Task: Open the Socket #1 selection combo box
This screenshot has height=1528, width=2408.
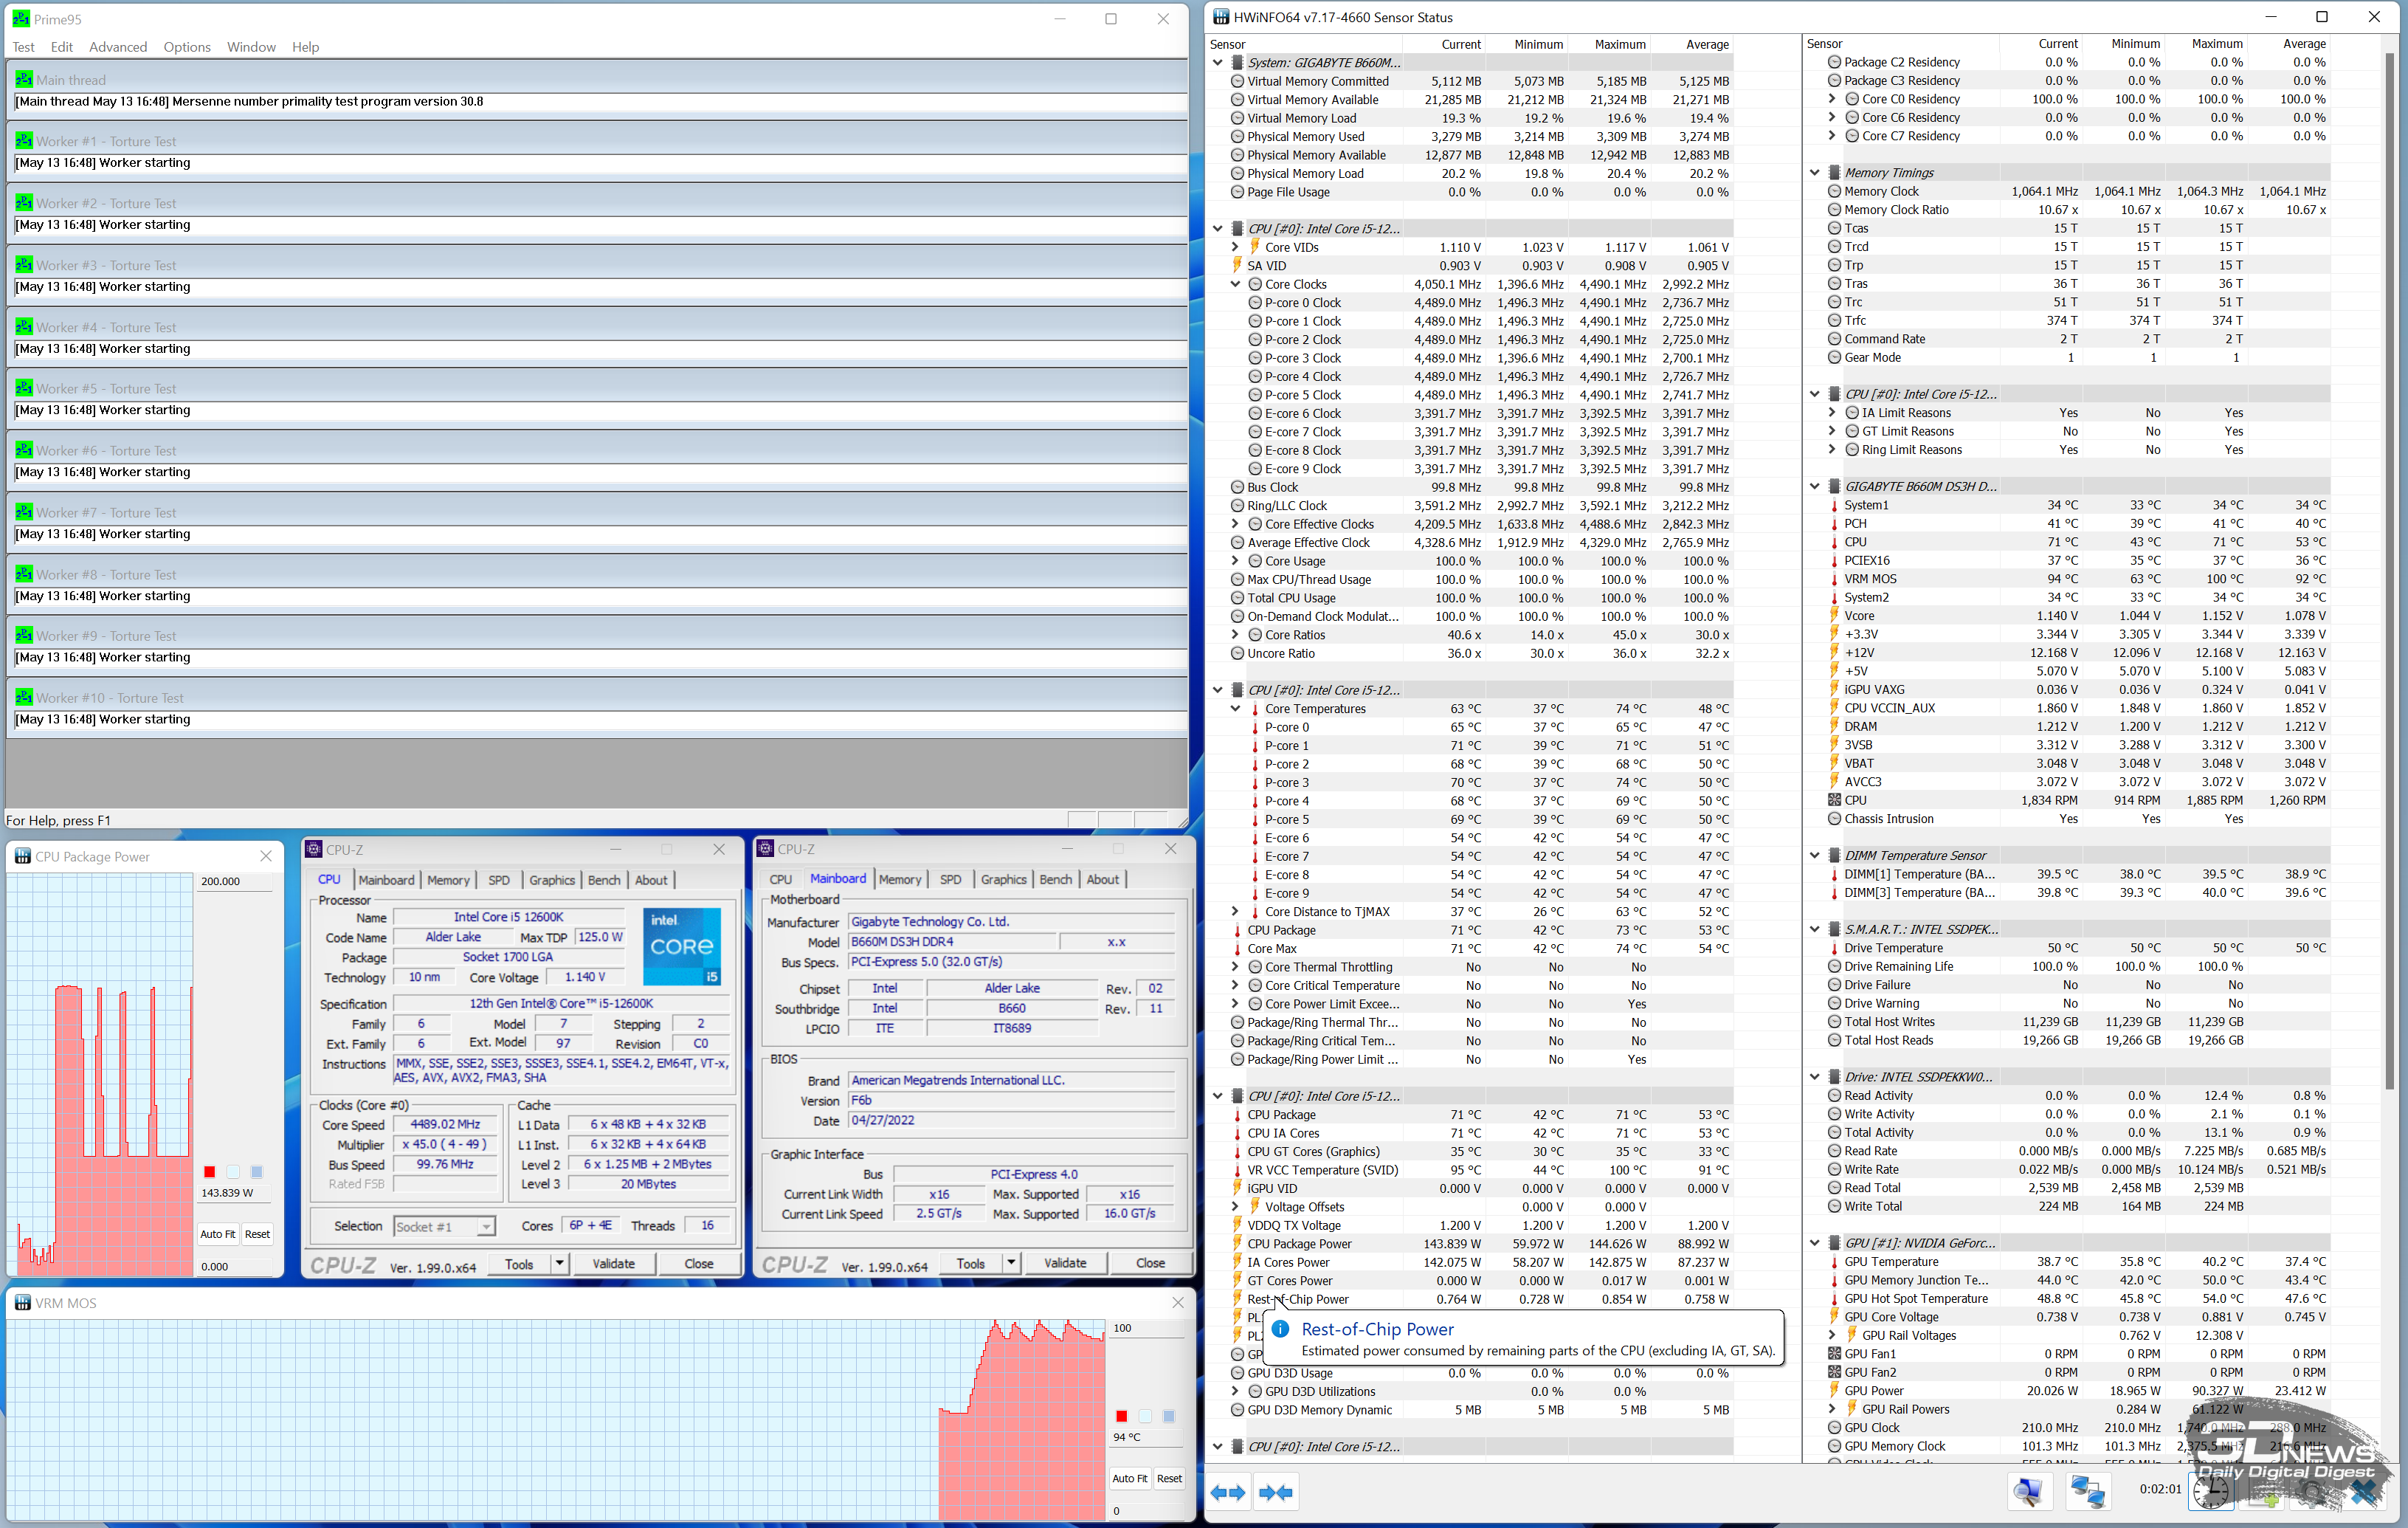Action: tap(444, 1226)
